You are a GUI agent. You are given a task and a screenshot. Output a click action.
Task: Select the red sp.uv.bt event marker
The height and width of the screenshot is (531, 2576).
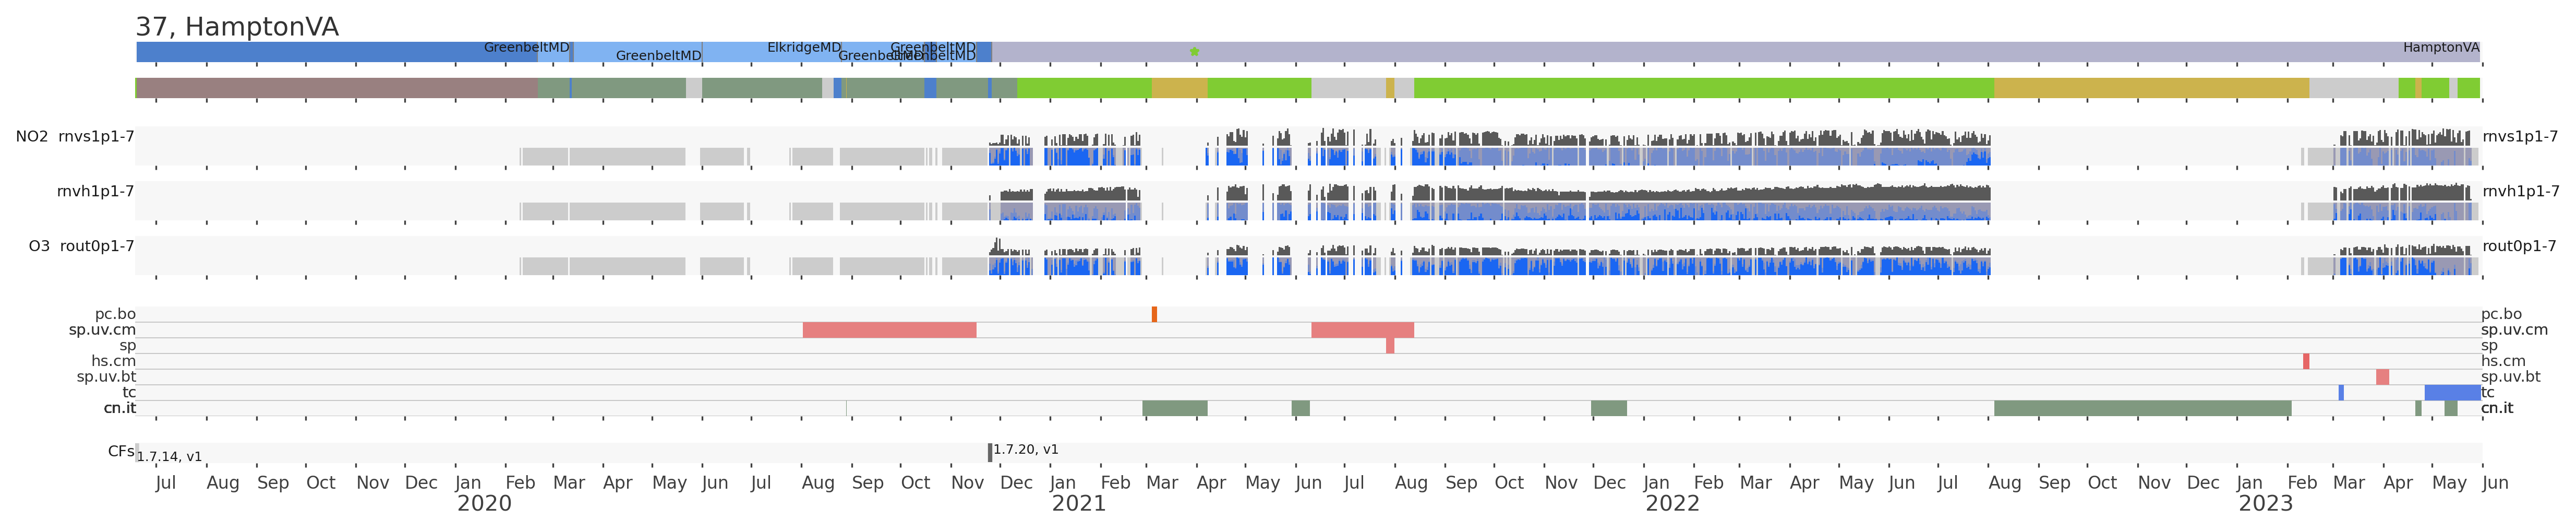point(2382,377)
